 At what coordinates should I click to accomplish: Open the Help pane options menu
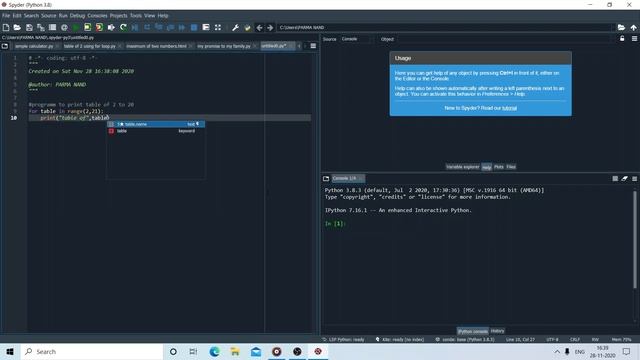[x=634, y=38]
